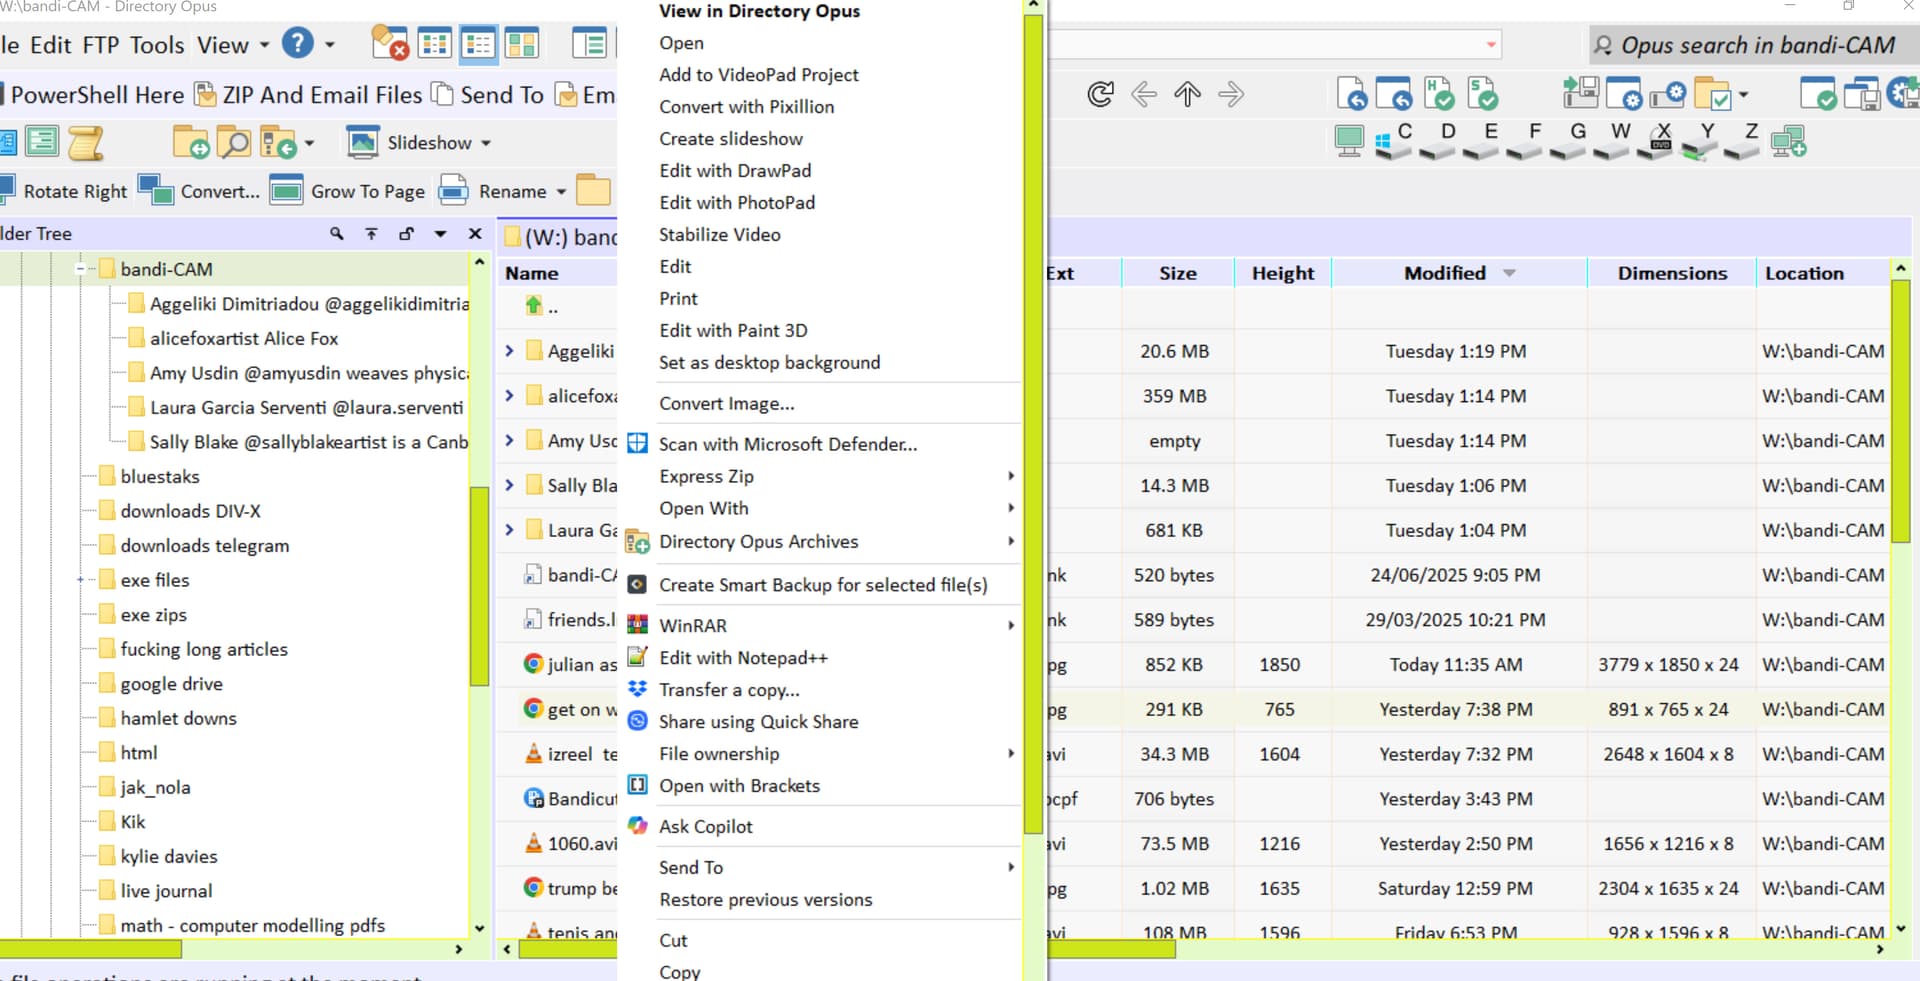This screenshot has height=981, width=1920.
Task: Go forward with the right arrow icon
Action: tap(1231, 94)
